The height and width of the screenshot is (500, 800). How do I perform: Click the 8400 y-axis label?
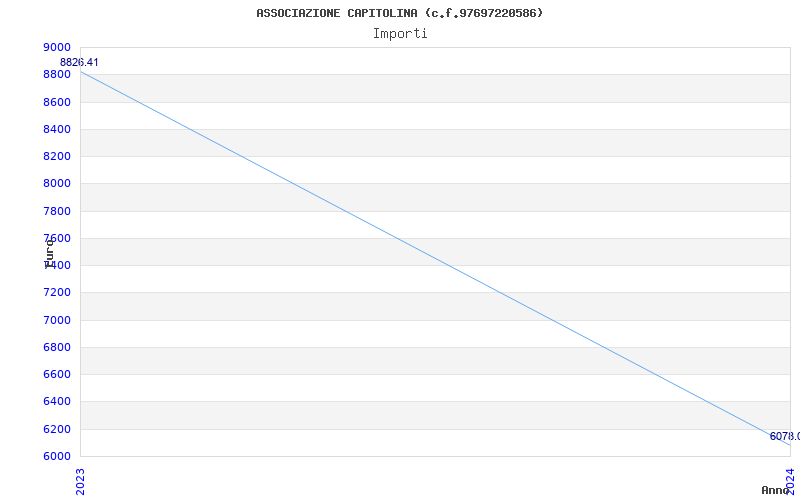(57, 129)
